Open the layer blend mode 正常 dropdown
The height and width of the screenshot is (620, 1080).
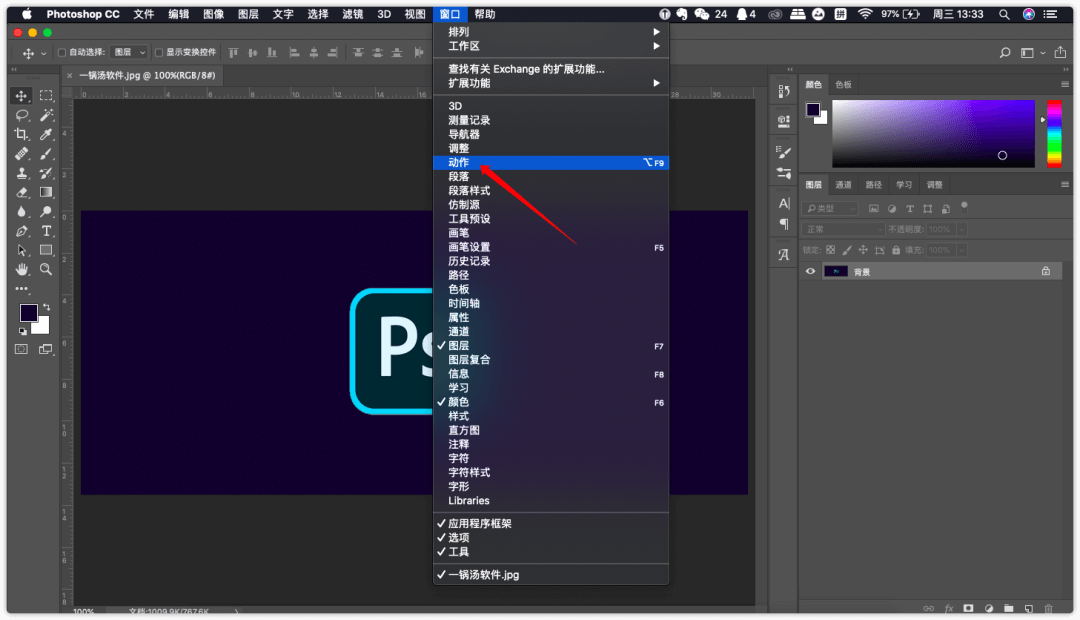point(842,229)
